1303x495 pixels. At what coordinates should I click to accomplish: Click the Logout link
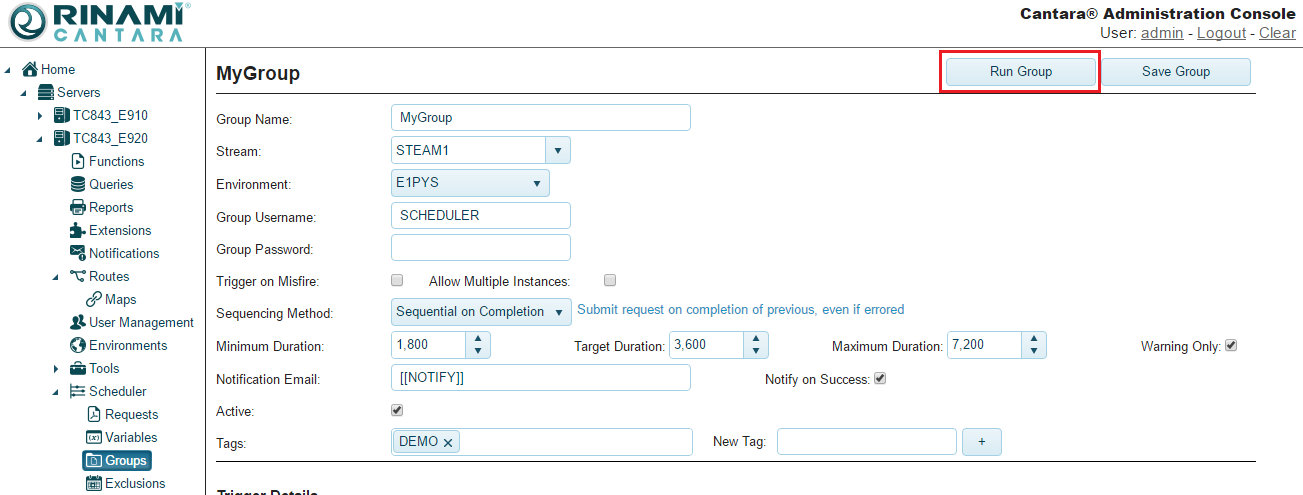click(x=1221, y=33)
